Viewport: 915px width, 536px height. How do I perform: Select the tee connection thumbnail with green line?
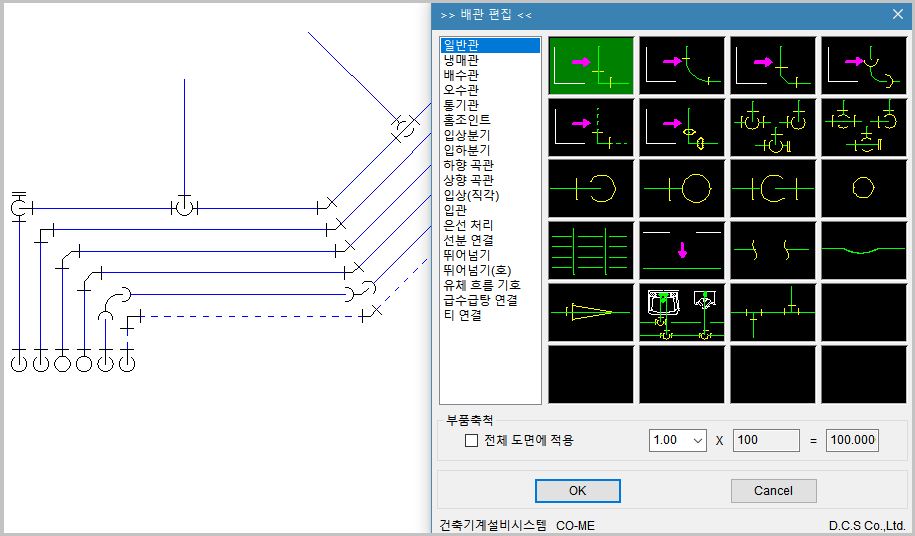[773, 312]
